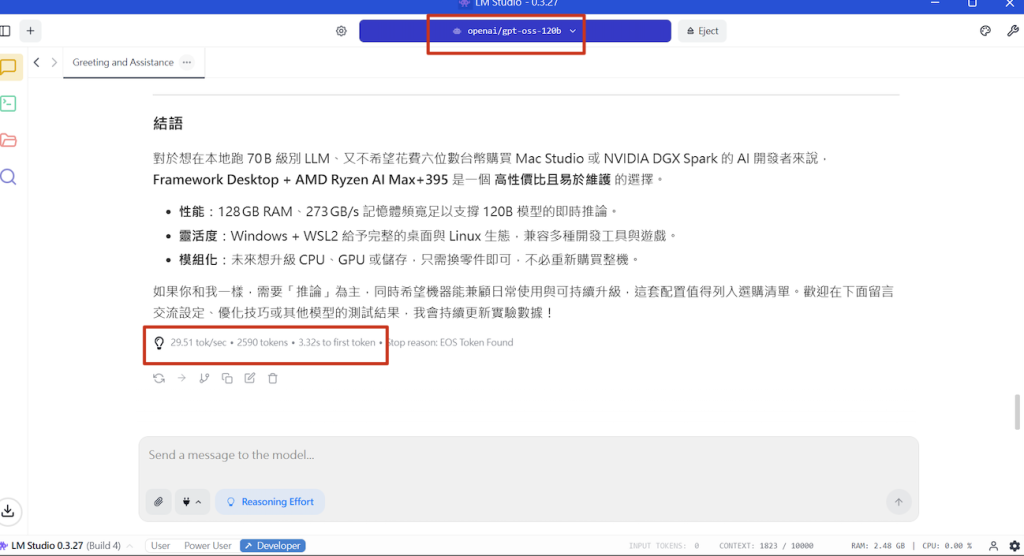Open the chat tab's three-dot options menu
This screenshot has width=1024, height=556.
187,62
